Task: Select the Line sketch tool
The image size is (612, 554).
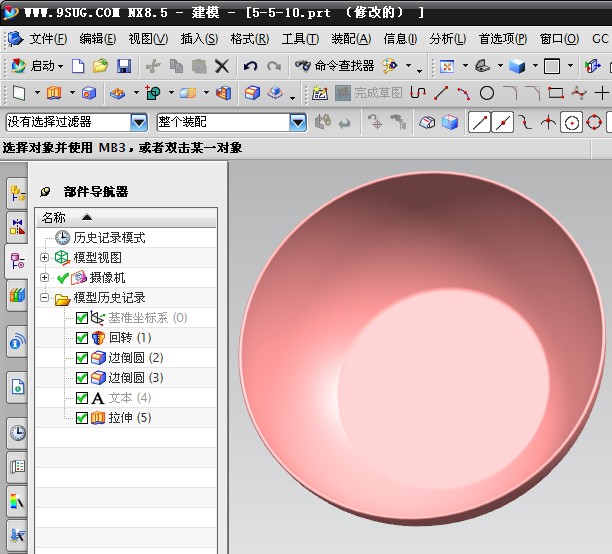Action: [x=441, y=93]
